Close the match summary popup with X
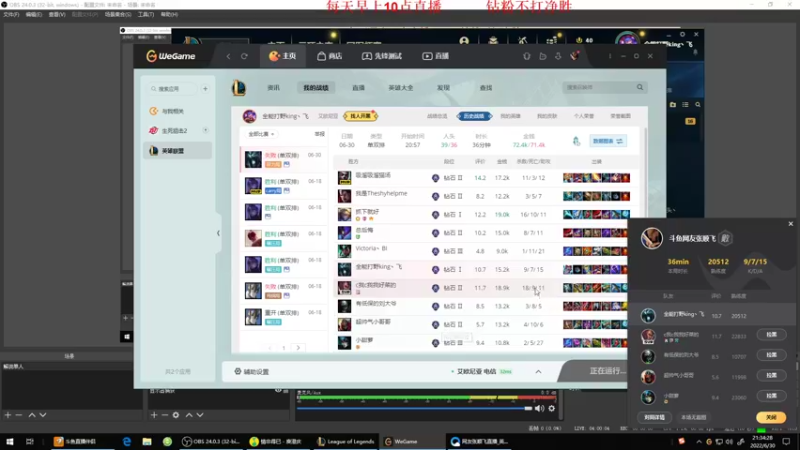The height and width of the screenshot is (450, 800). pos(791,223)
